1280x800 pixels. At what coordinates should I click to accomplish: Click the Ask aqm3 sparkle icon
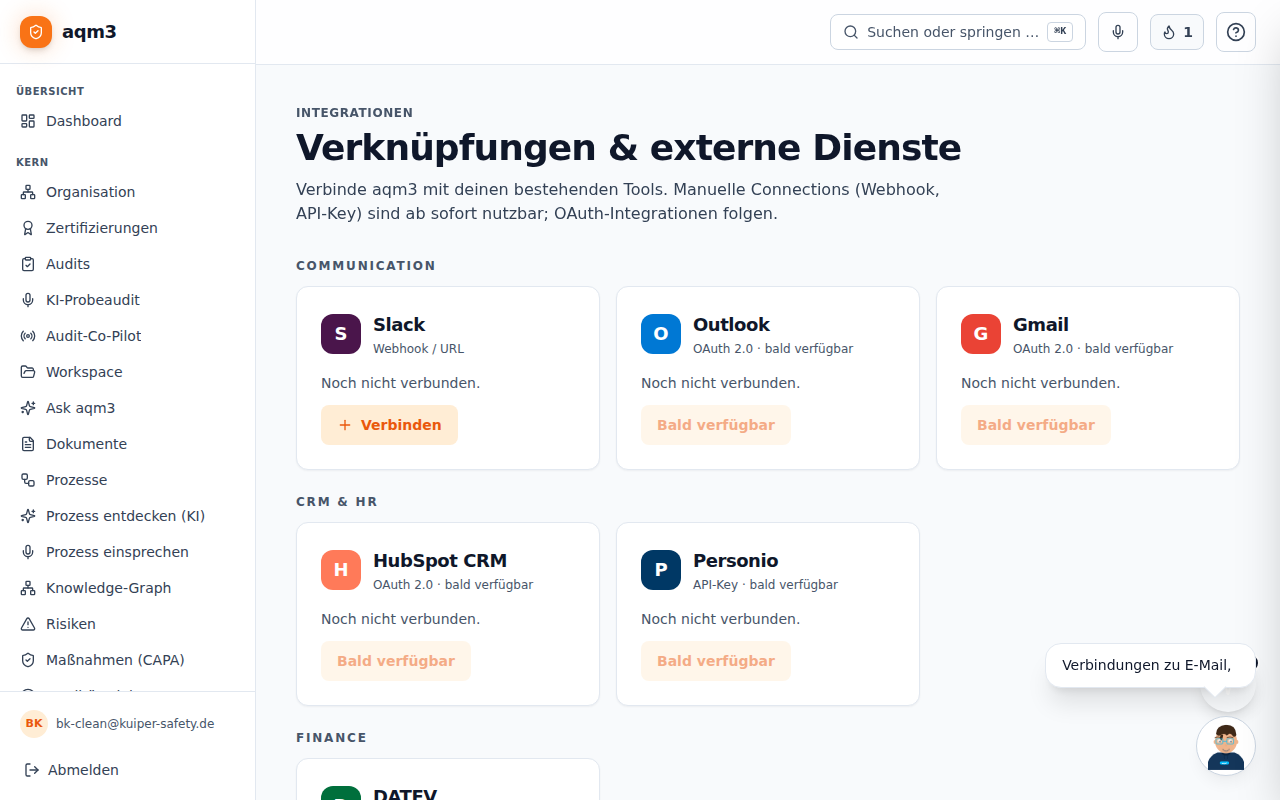[28, 408]
